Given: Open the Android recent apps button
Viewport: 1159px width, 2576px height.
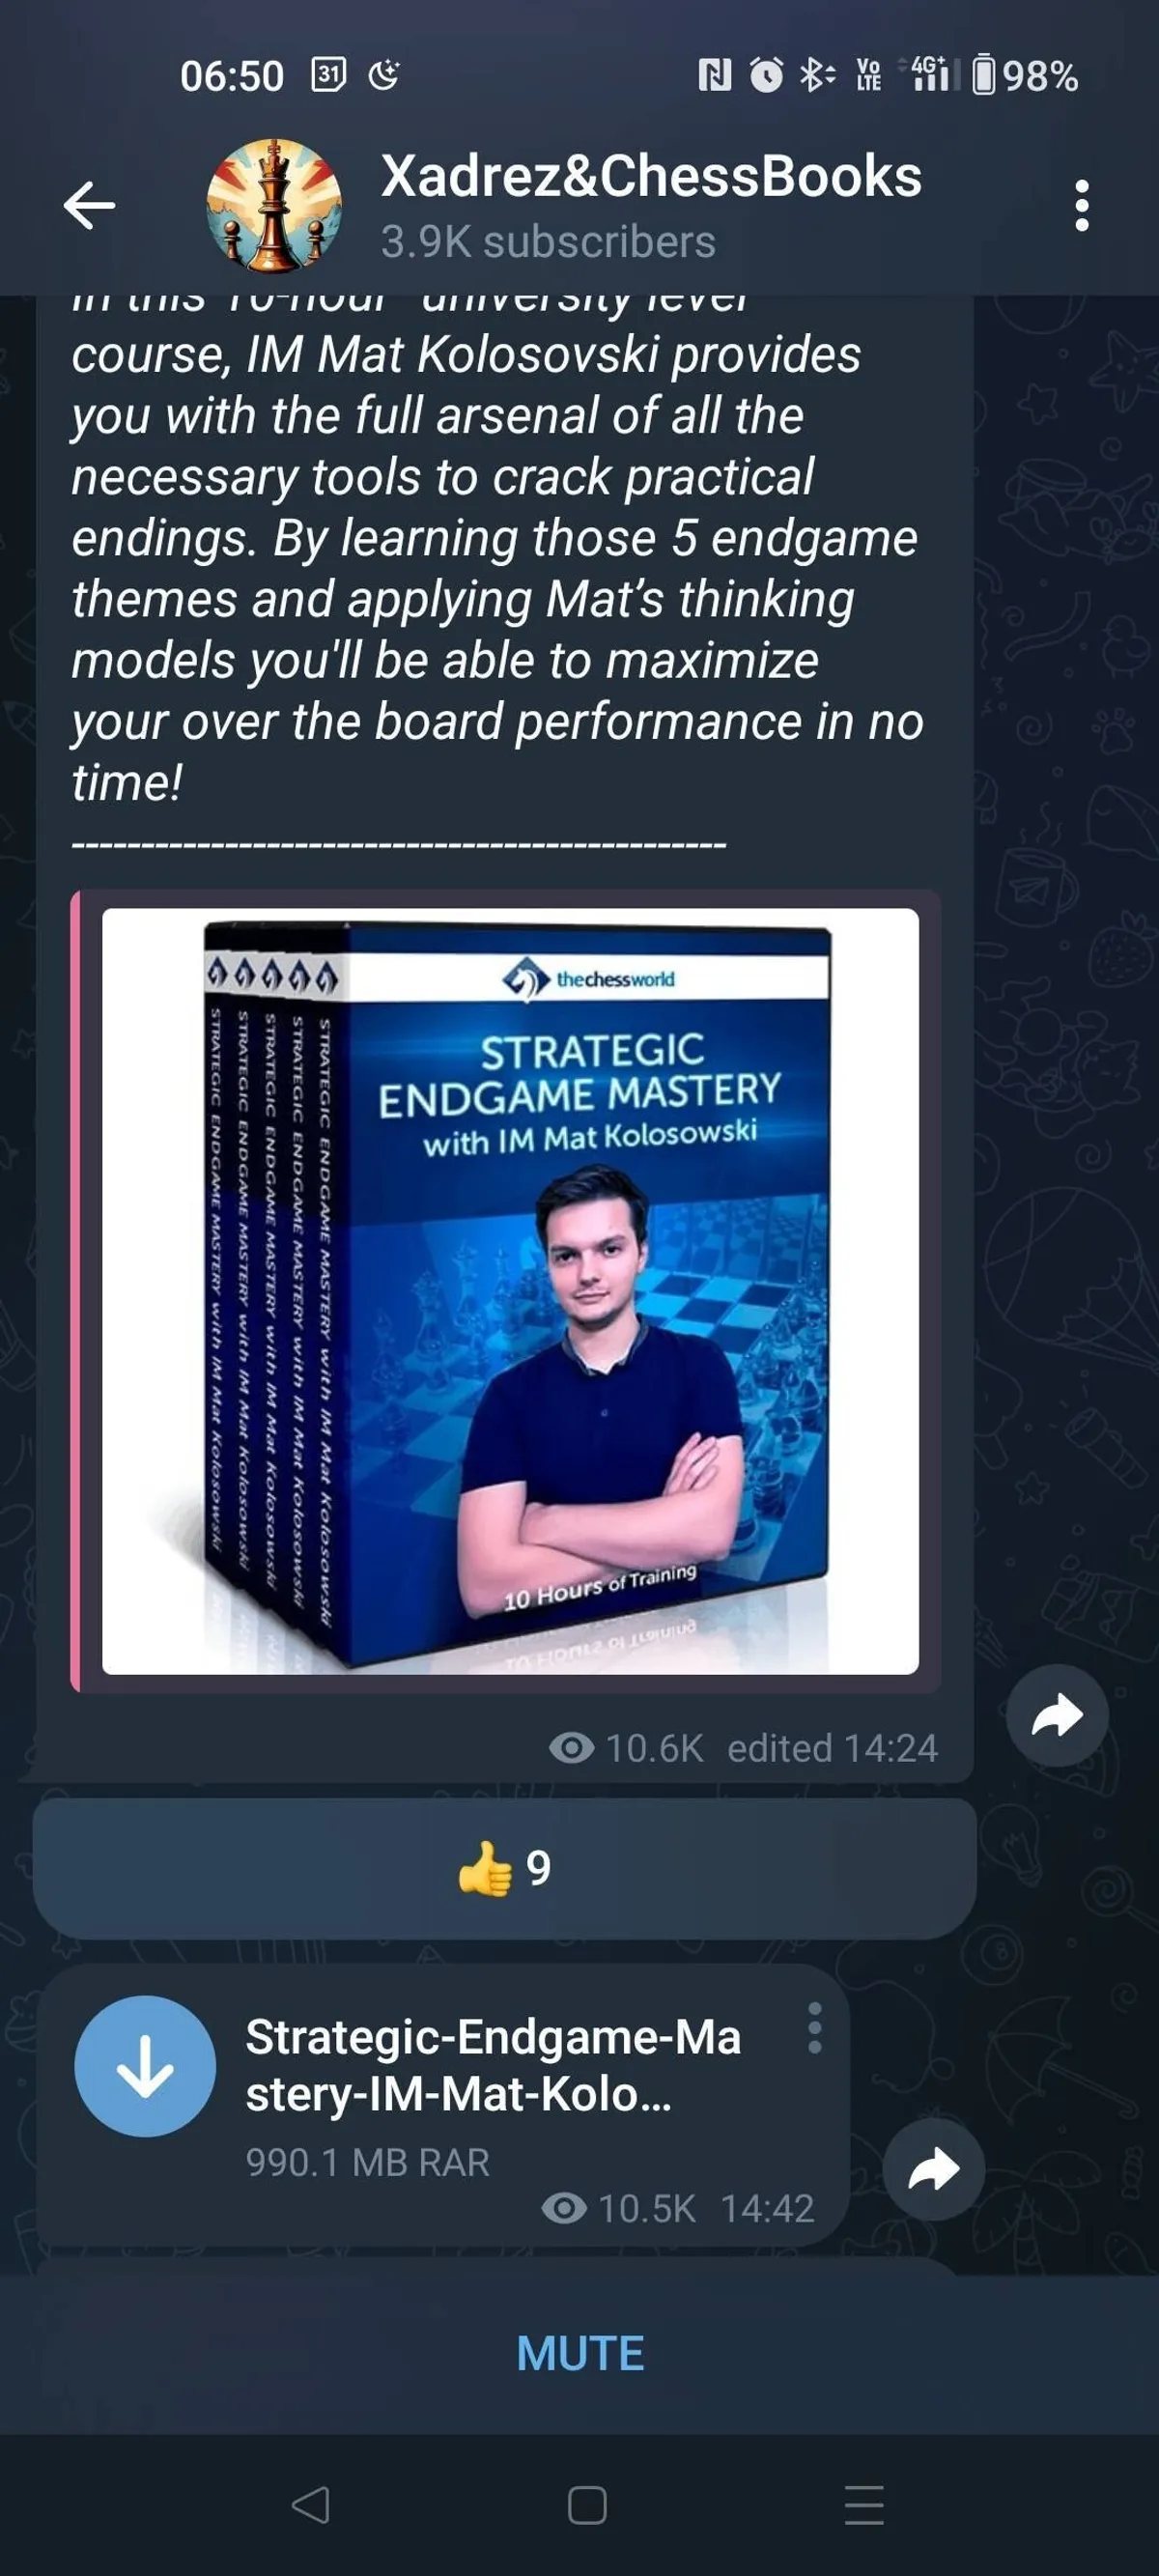Looking at the screenshot, I should (x=864, y=2505).
